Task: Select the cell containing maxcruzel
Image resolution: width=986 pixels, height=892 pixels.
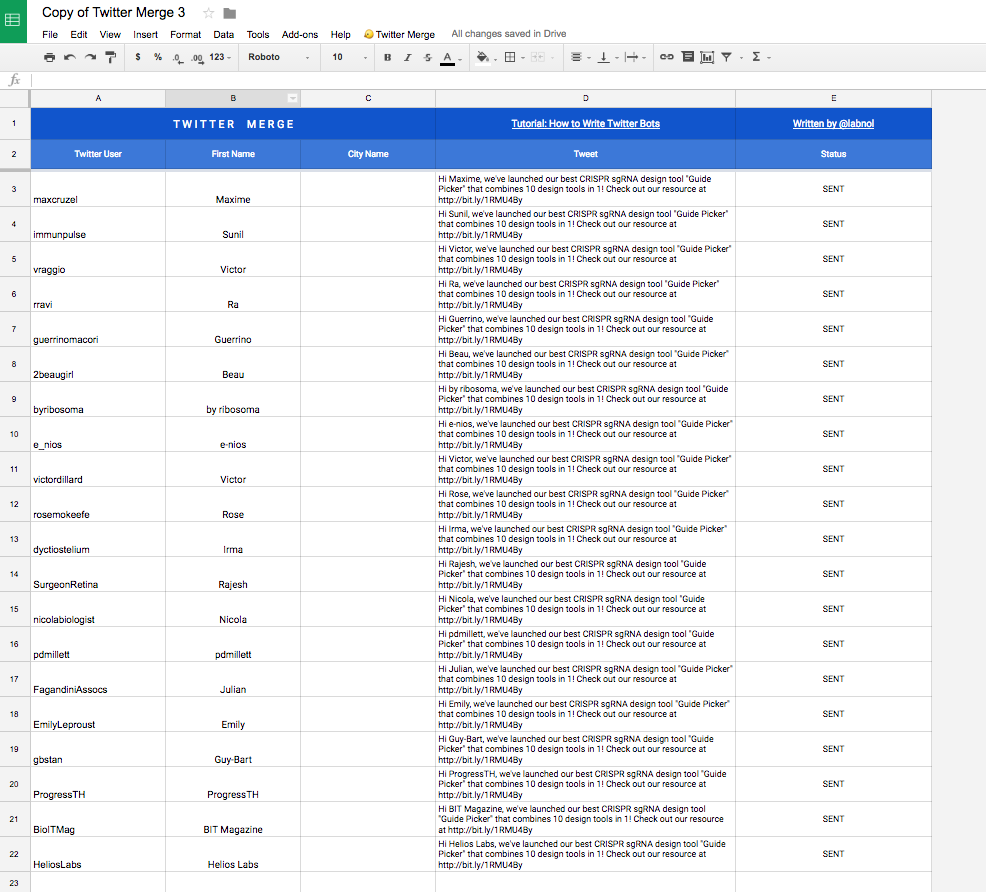Action: pyautogui.click(x=98, y=189)
